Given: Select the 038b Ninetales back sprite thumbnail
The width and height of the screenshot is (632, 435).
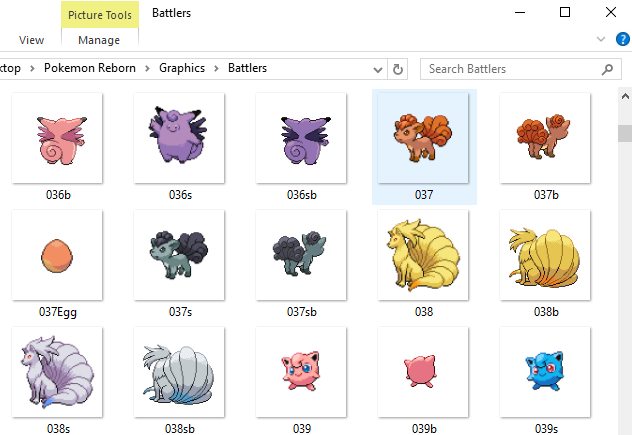Looking at the screenshot, I should (x=545, y=255).
